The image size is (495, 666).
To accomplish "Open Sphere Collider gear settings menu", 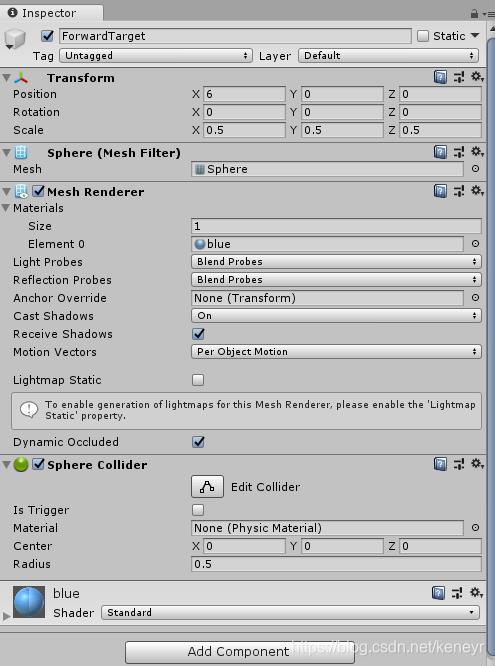I will [x=477, y=464].
